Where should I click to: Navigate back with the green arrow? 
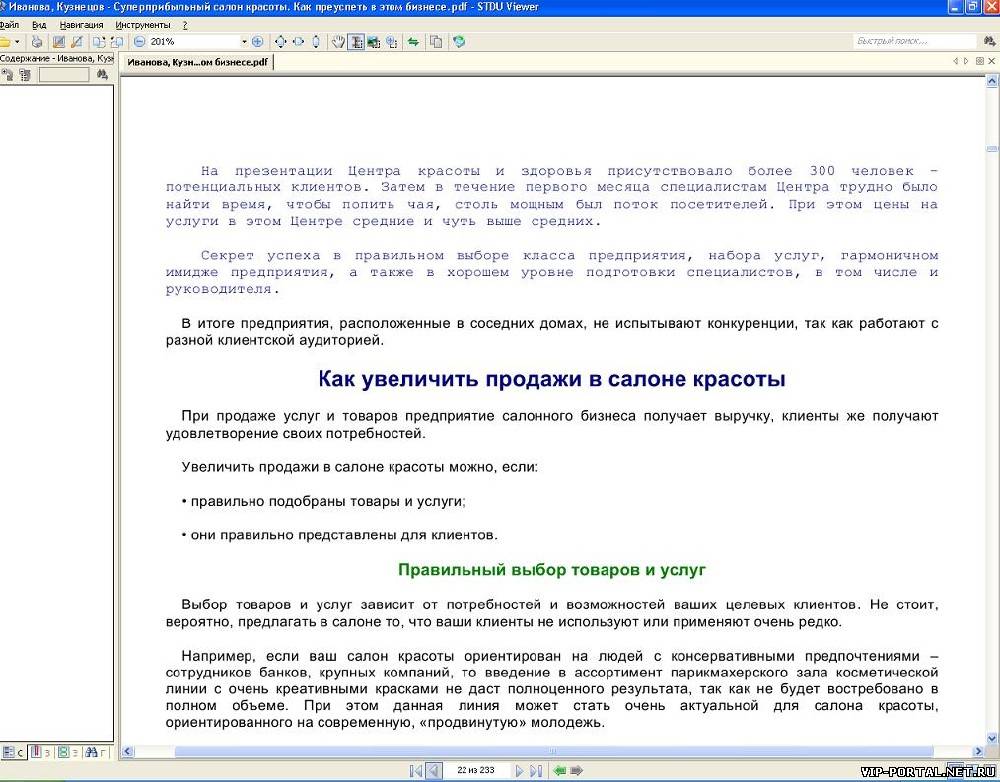[x=559, y=771]
